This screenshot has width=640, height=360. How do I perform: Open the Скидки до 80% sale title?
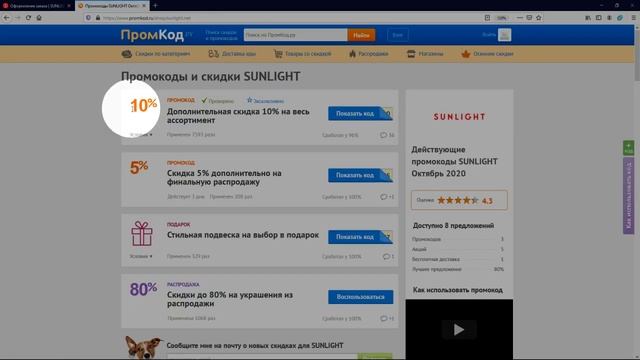(x=230, y=299)
